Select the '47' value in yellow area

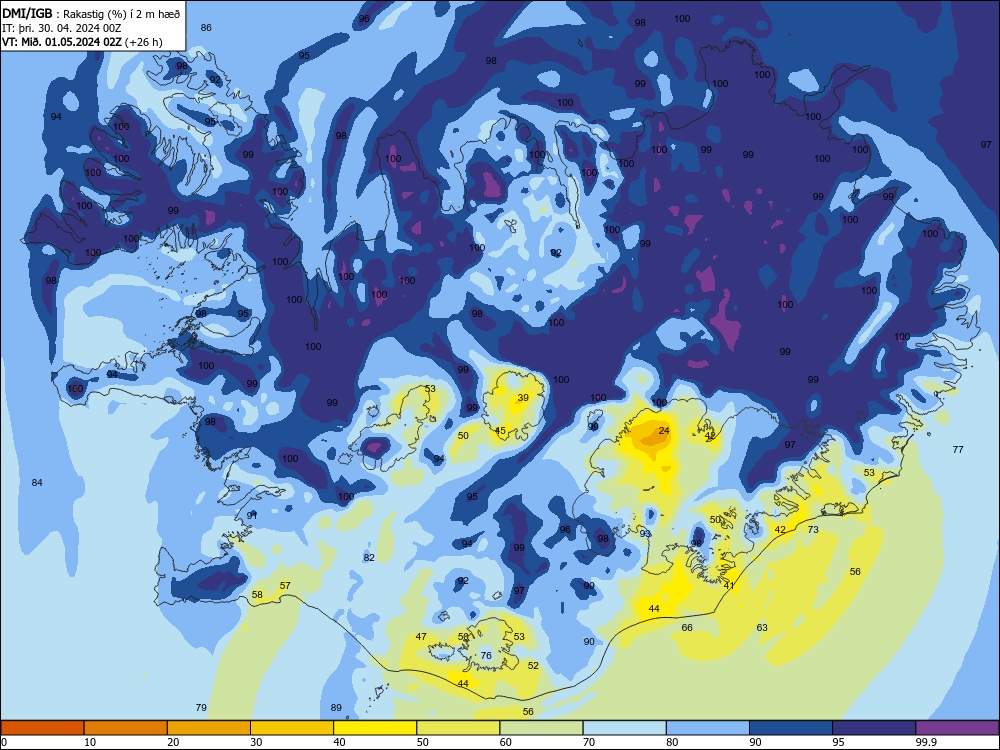click(421, 636)
